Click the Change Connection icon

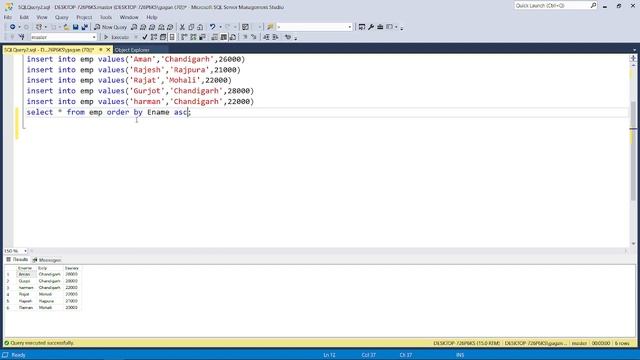pyautogui.click(x=22, y=37)
